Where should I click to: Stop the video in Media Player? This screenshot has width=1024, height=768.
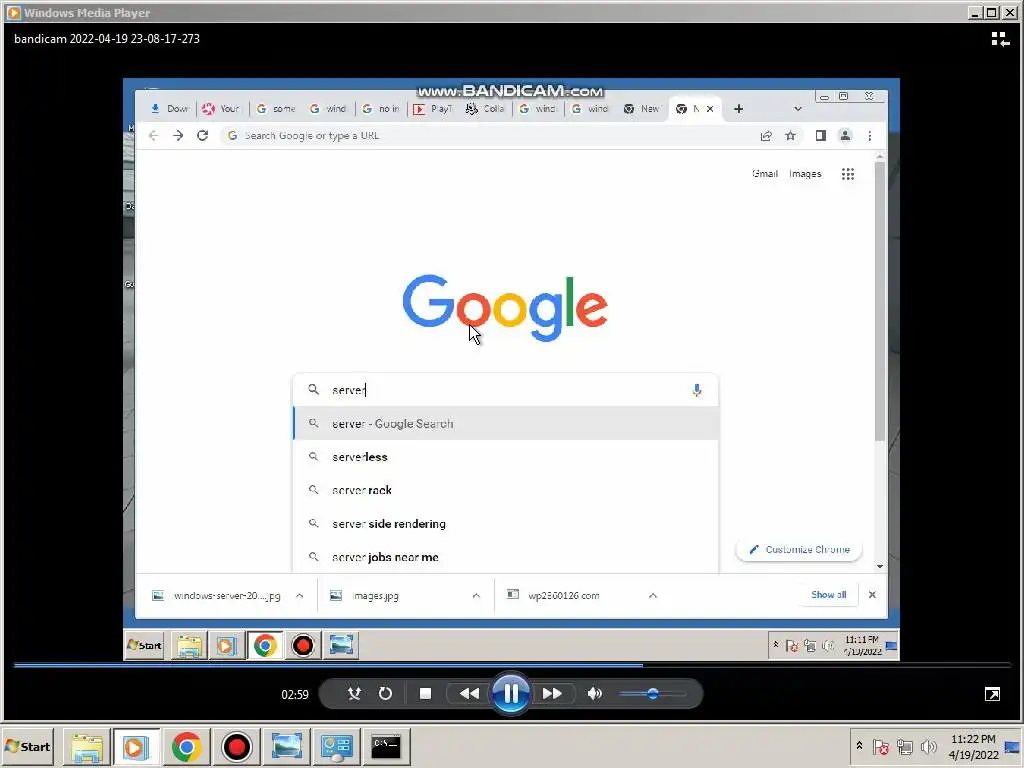coord(425,694)
